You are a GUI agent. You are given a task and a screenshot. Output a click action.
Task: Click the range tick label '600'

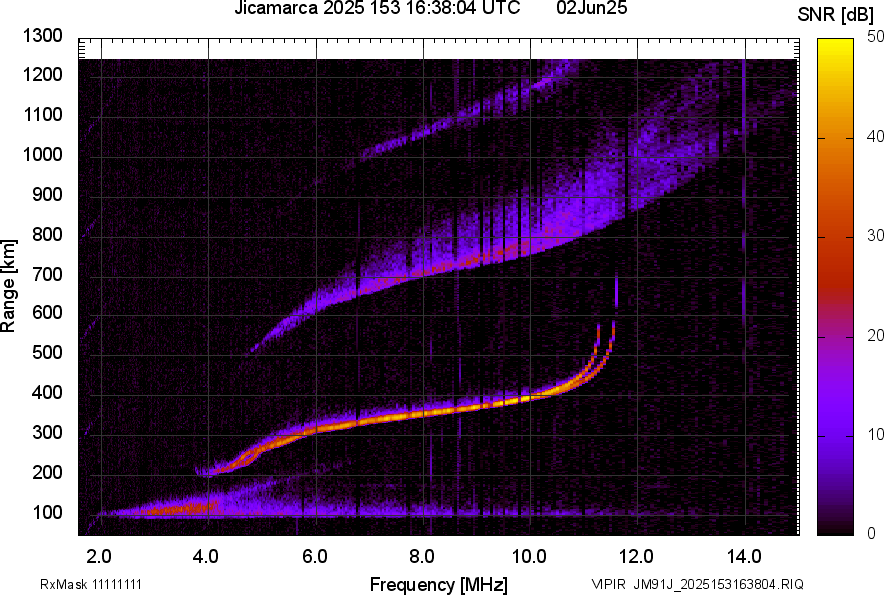coord(47,312)
